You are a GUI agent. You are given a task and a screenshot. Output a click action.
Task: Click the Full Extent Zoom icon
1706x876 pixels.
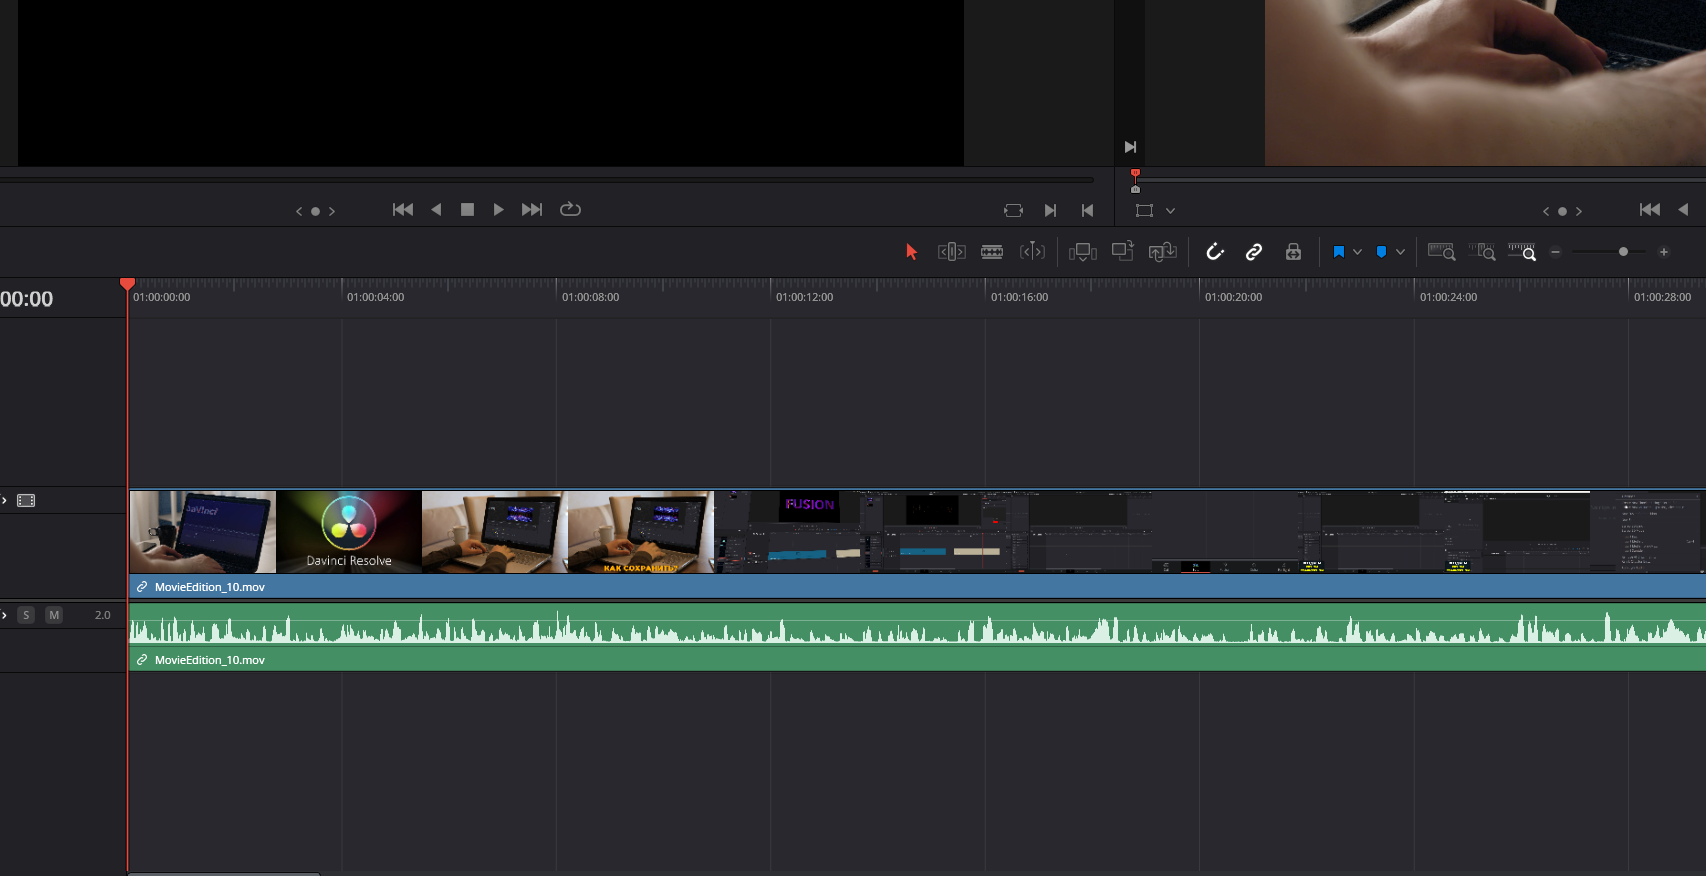pyautogui.click(x=1441, y=252)
